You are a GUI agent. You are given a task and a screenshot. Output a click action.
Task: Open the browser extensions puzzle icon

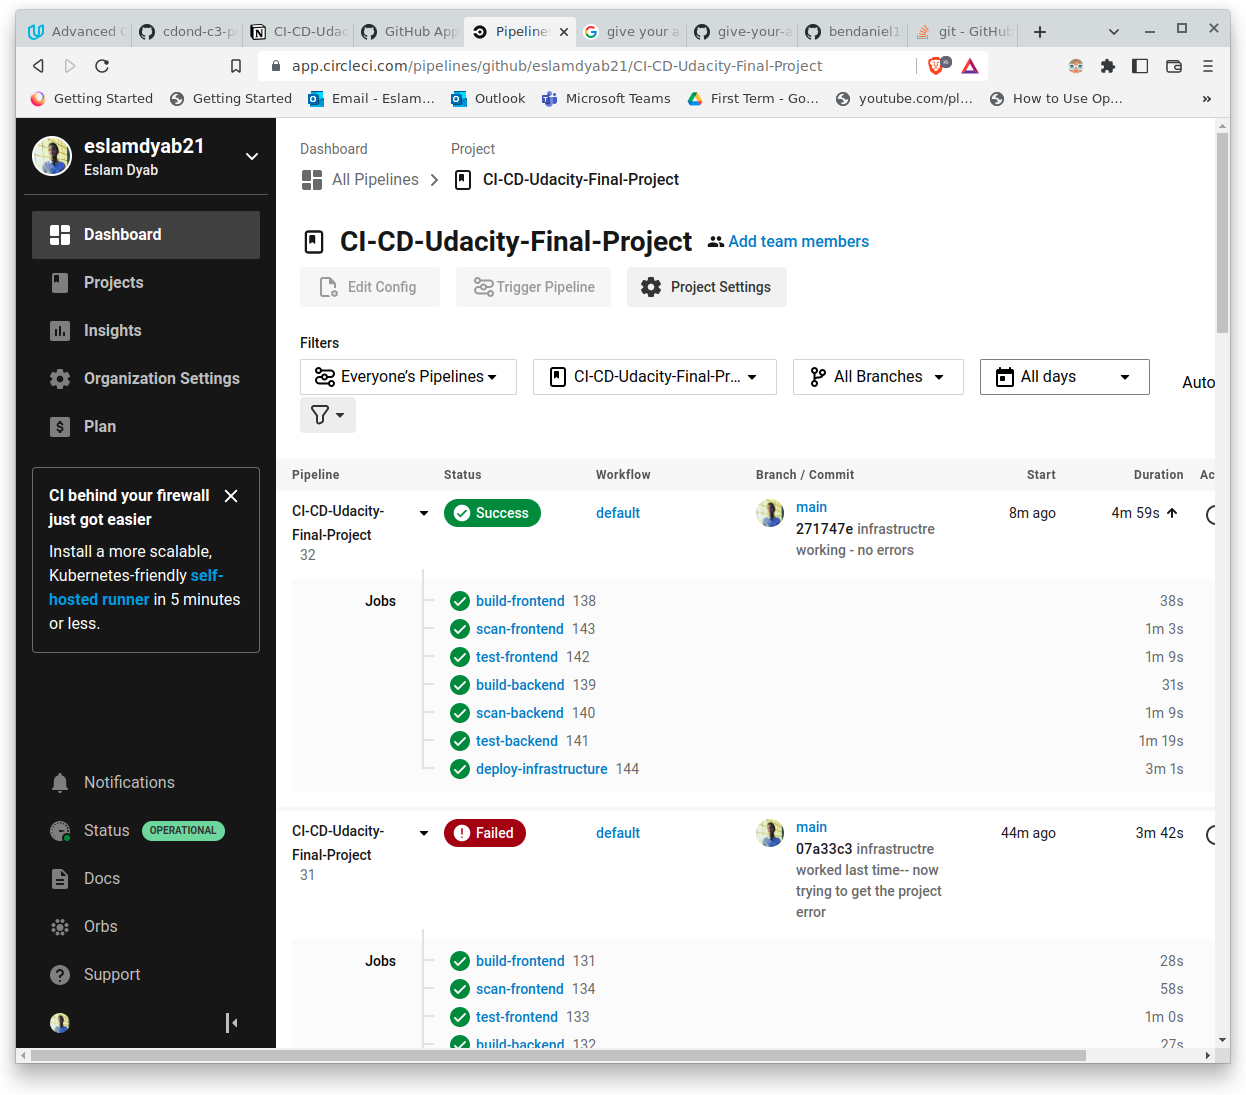point(1108,66)
